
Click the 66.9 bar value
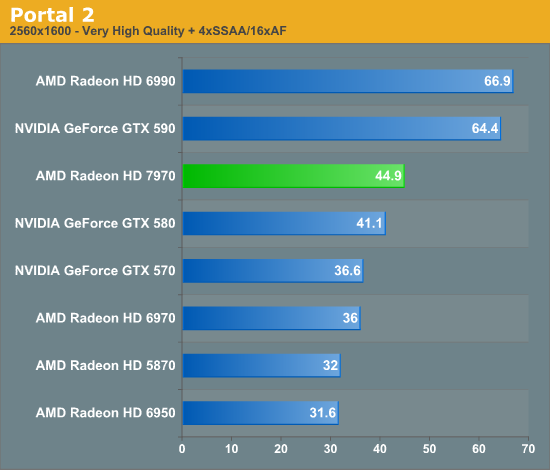point(497,81)
